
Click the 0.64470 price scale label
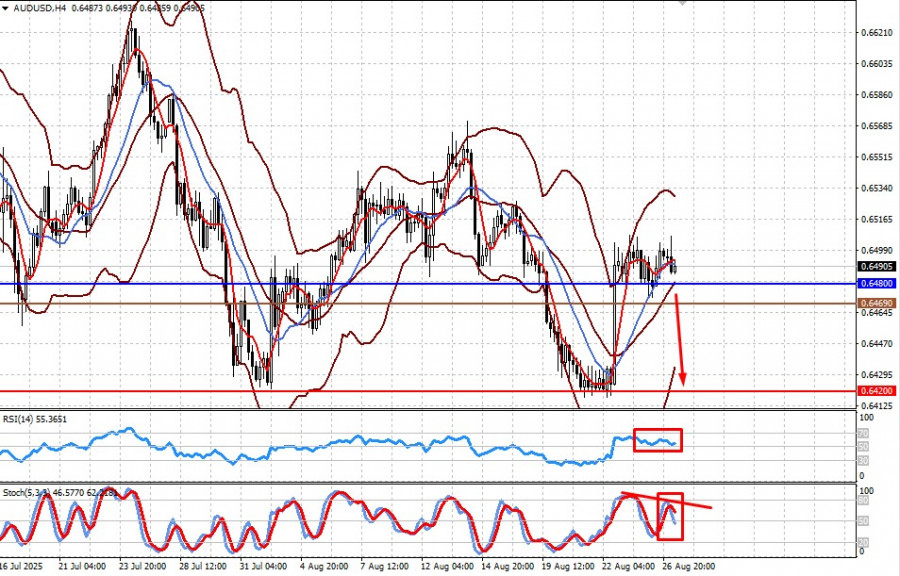point(877,344)
